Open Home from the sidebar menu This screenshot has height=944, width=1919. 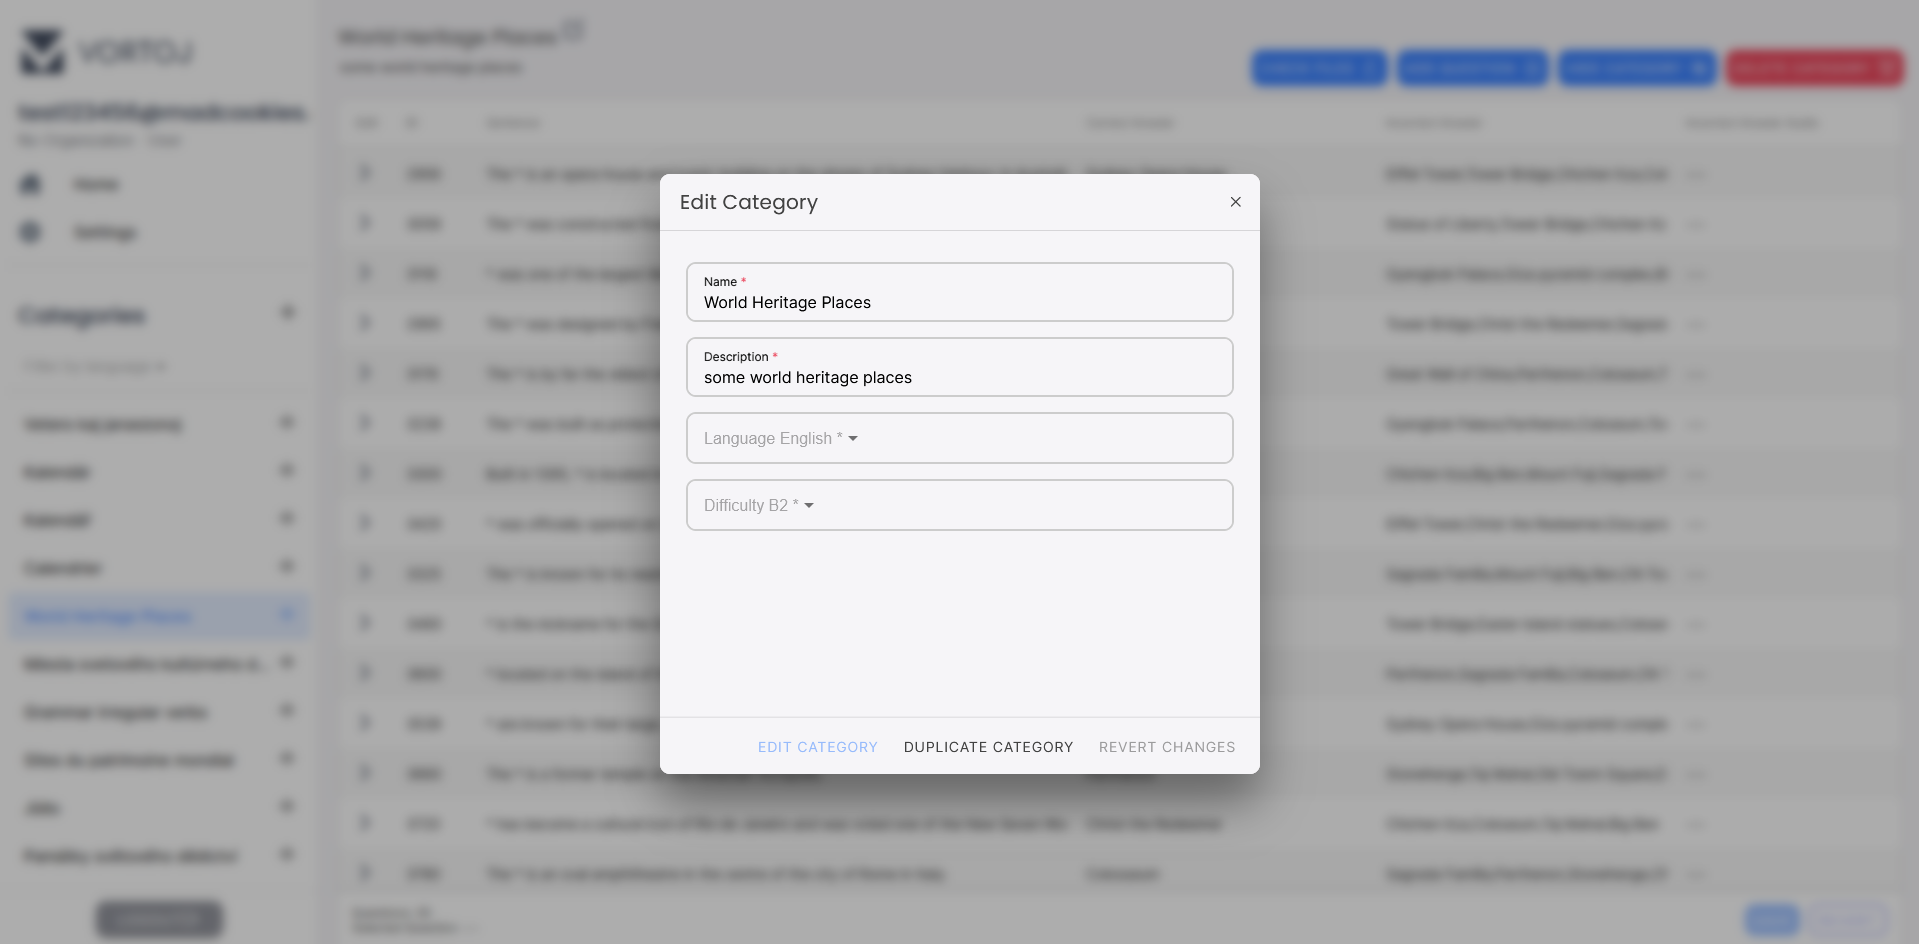[x=96, y=184]
